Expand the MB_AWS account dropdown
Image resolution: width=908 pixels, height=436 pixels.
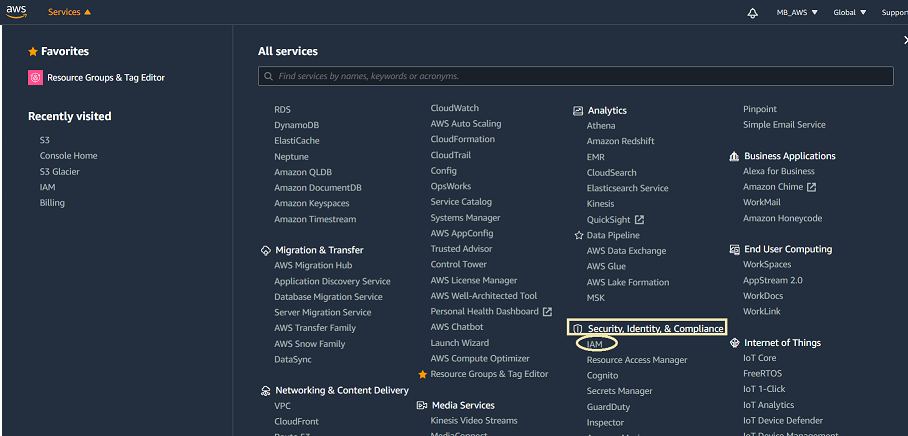point(797,13)
